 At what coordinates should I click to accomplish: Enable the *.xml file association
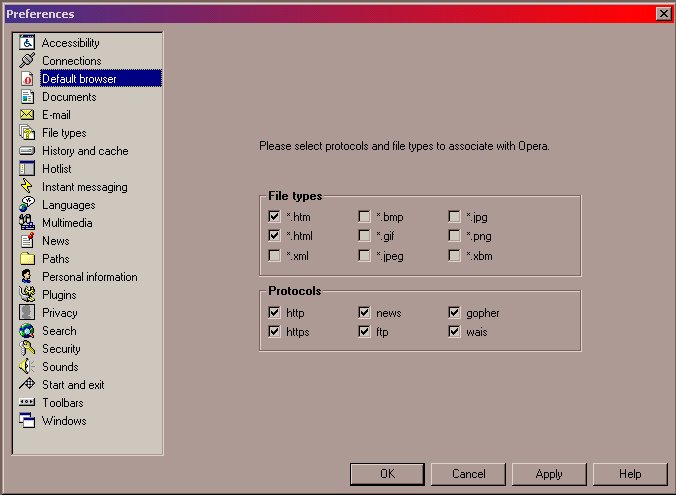pyautogui.click(x=274, y=255)
